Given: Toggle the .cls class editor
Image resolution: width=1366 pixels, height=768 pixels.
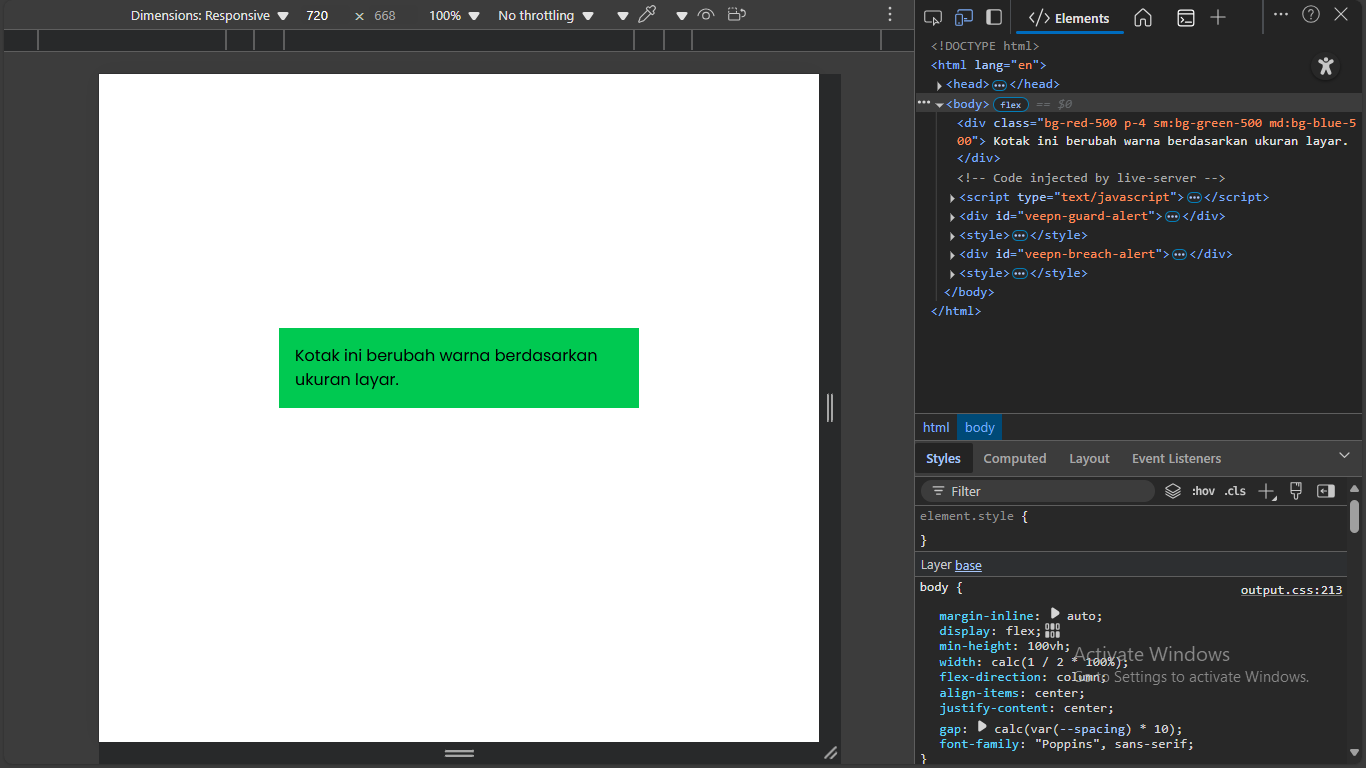Looking at the screenshot, I should (1235, 491).
